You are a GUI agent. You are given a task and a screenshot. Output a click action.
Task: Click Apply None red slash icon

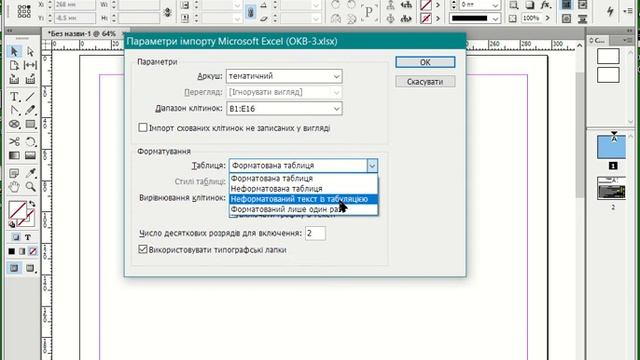33,251
